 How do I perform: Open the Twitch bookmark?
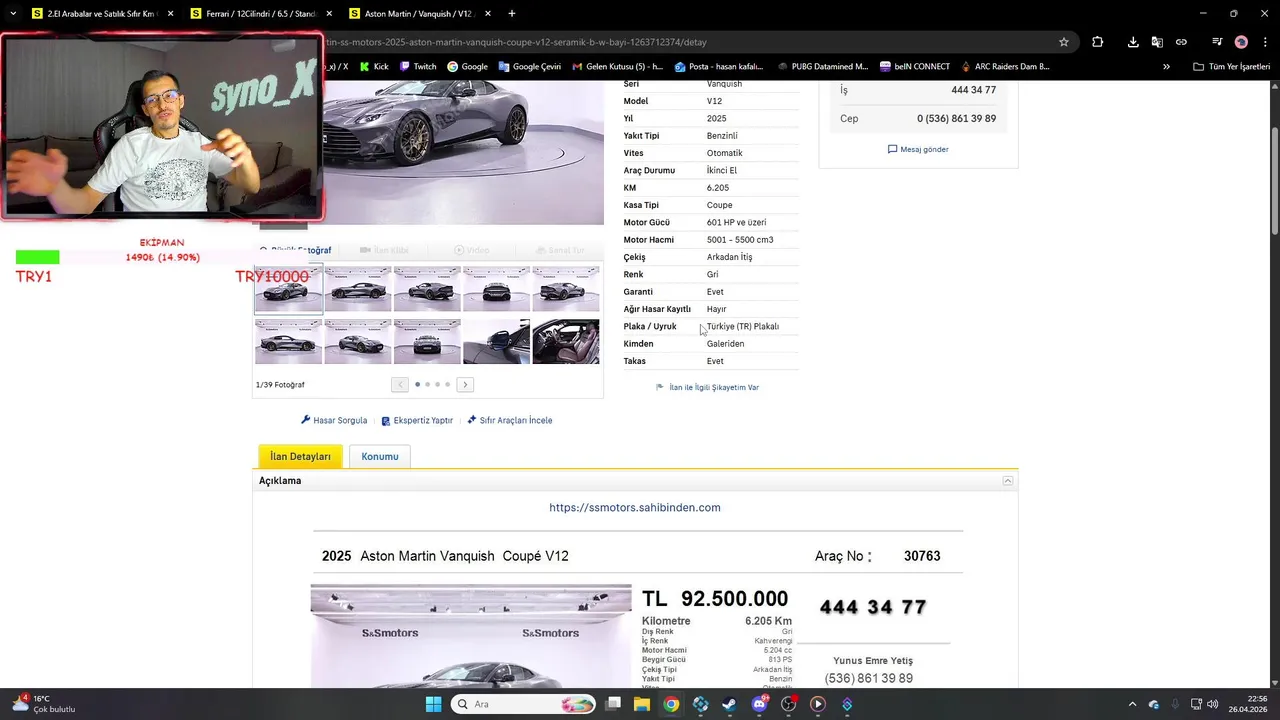coord(417,67)
